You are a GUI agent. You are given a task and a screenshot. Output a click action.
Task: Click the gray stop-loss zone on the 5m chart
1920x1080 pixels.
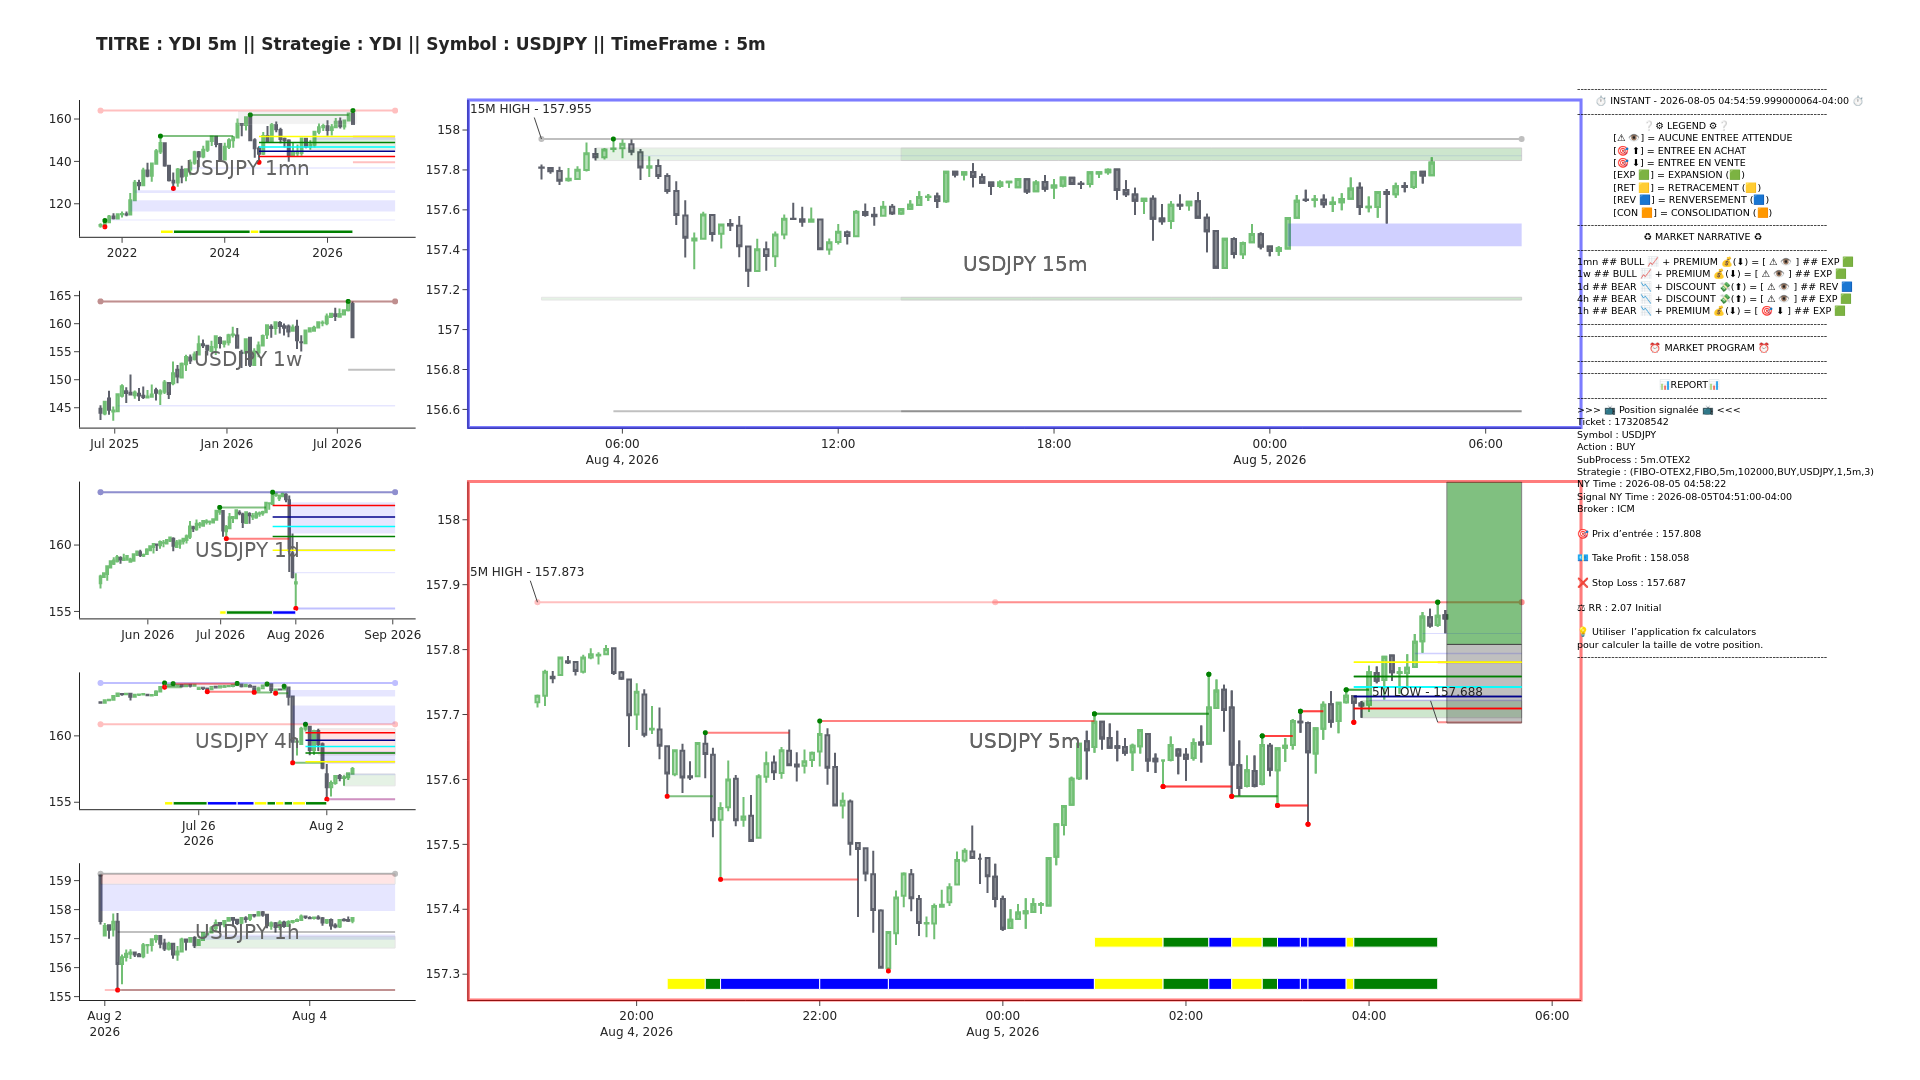1484,683
